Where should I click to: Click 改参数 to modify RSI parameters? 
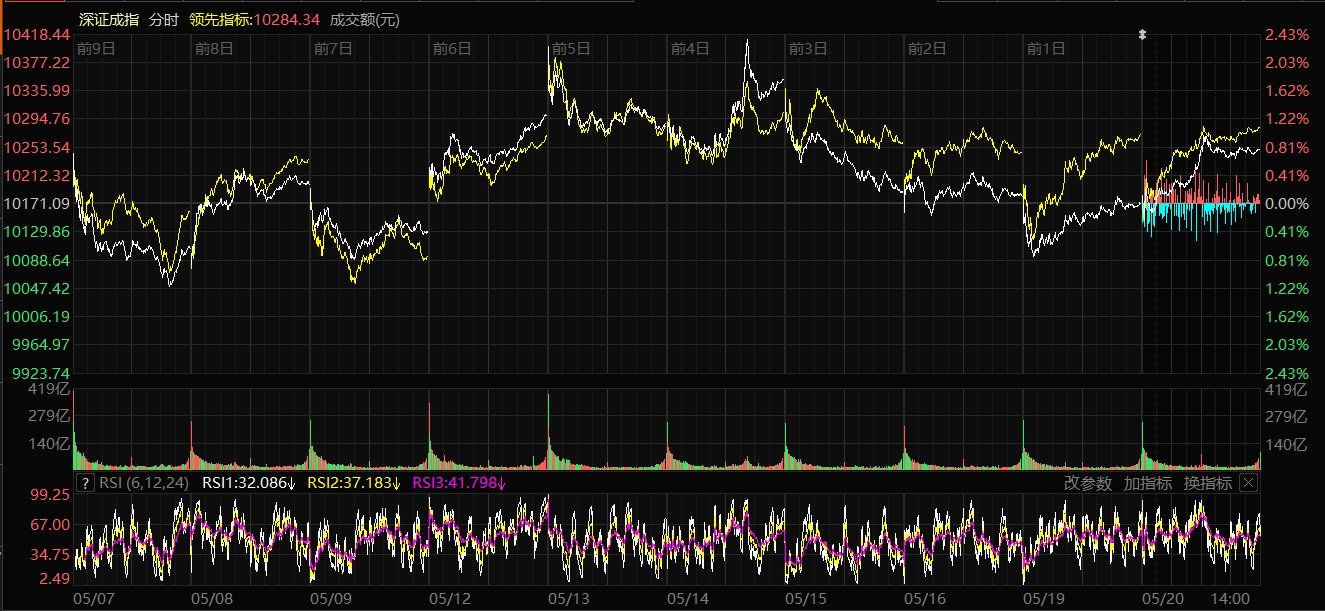(x=1088, y=483)
